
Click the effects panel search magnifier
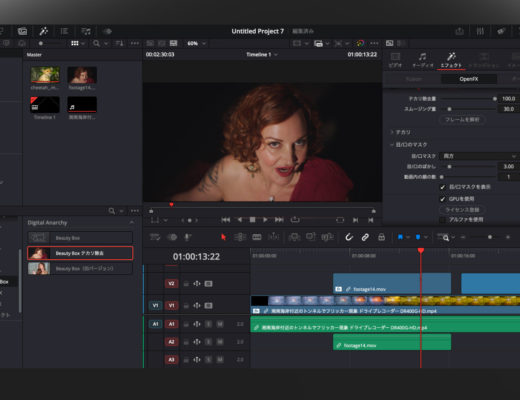112,211
